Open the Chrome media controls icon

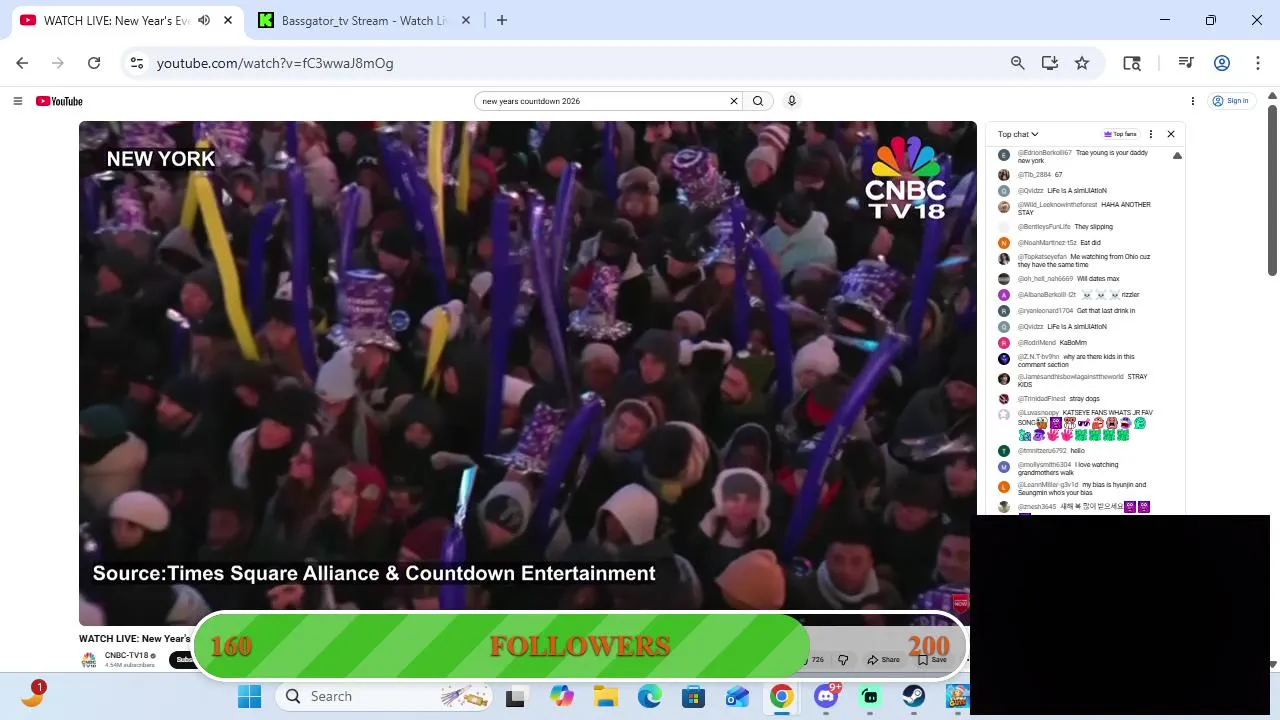[1186, 63]
